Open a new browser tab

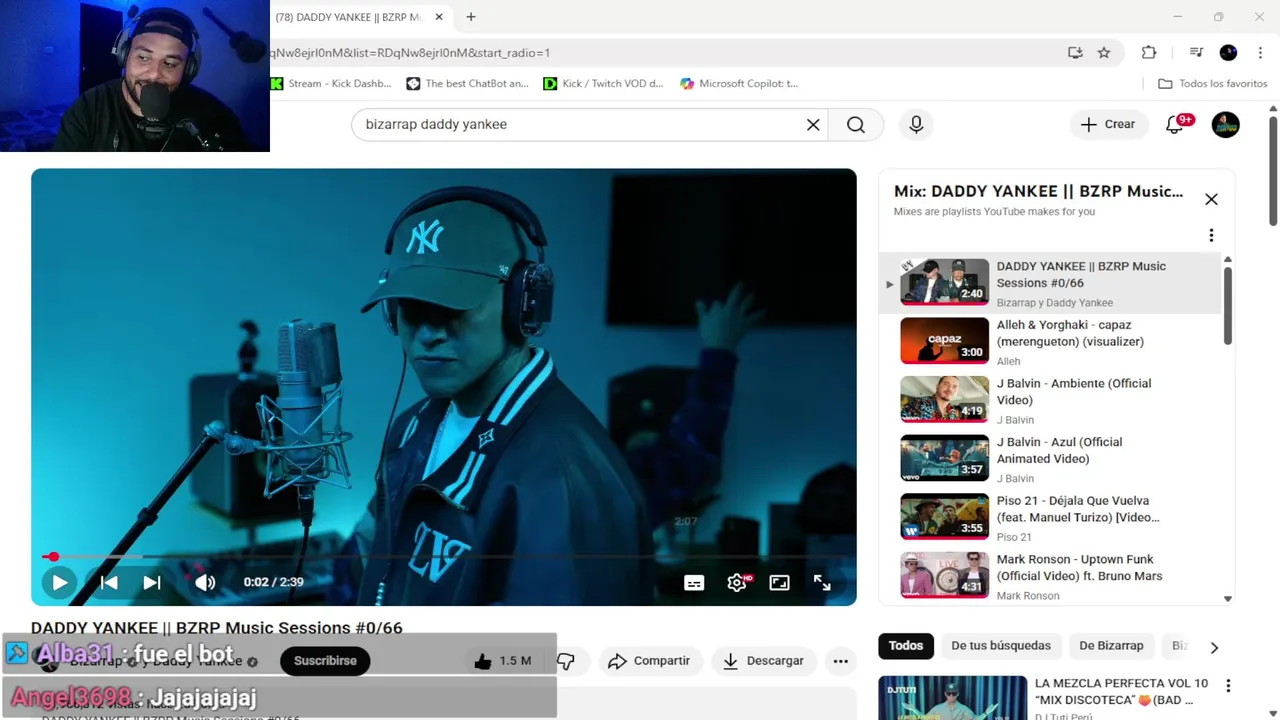tap(470, 17)
